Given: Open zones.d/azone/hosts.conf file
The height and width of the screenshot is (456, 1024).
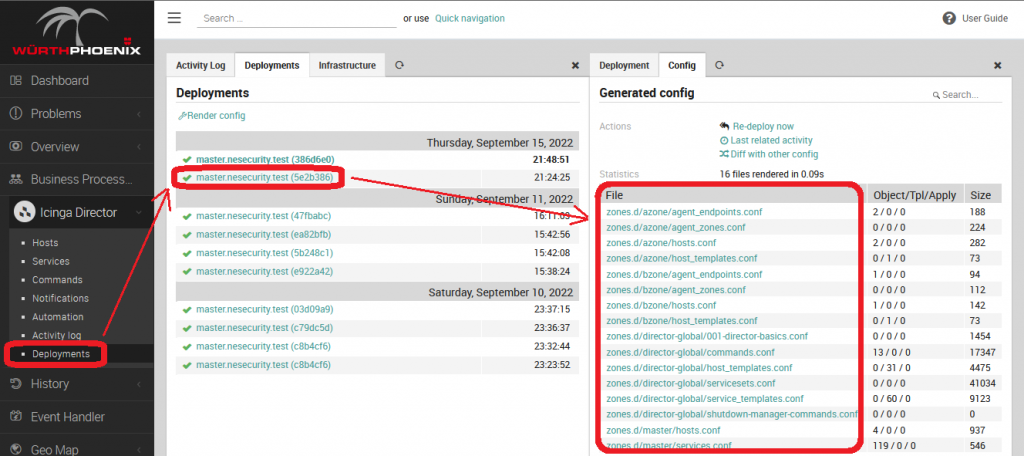Looking at the screenshot, I should [x=661, y=243].
